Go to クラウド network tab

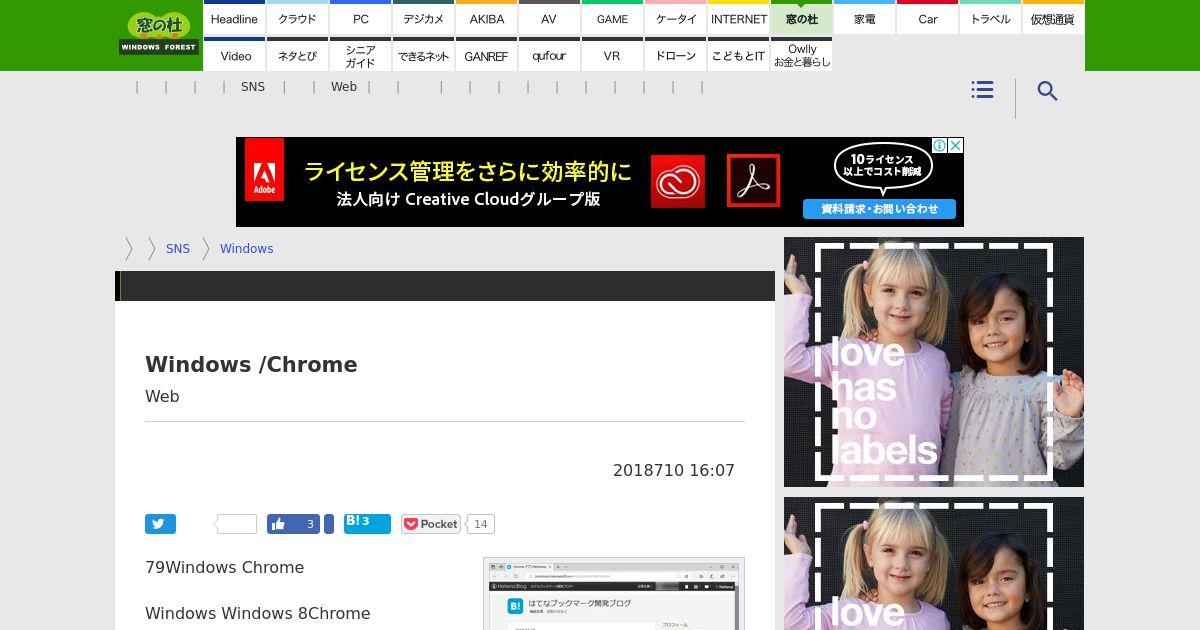[297, 18]
